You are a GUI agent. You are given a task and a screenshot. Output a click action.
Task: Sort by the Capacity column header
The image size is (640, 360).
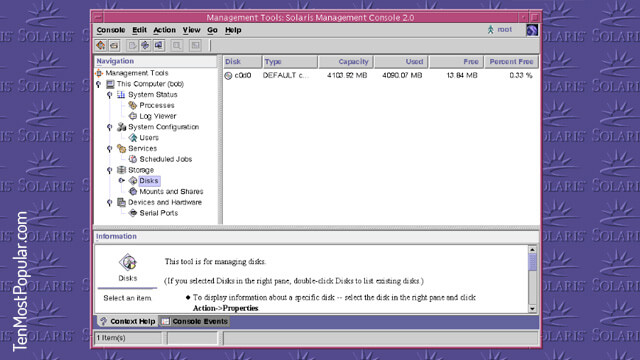(346, 62)
